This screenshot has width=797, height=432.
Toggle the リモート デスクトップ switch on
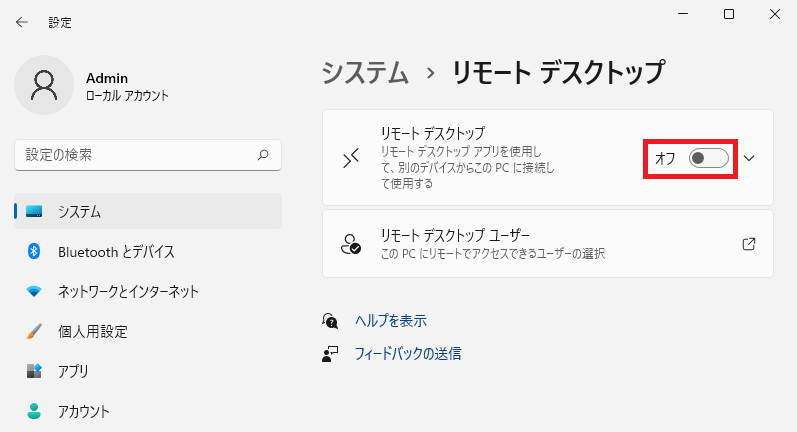click(x=709, y=158)
